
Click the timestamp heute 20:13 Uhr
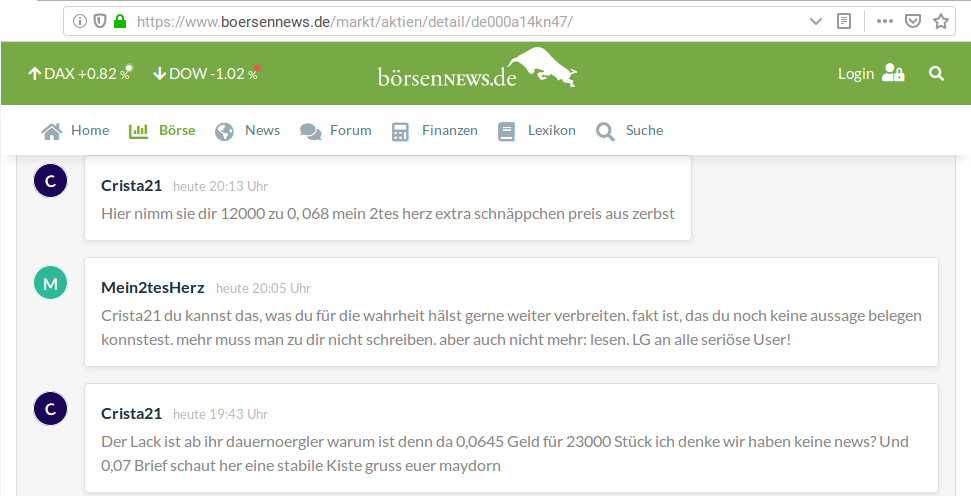point(220,186)
